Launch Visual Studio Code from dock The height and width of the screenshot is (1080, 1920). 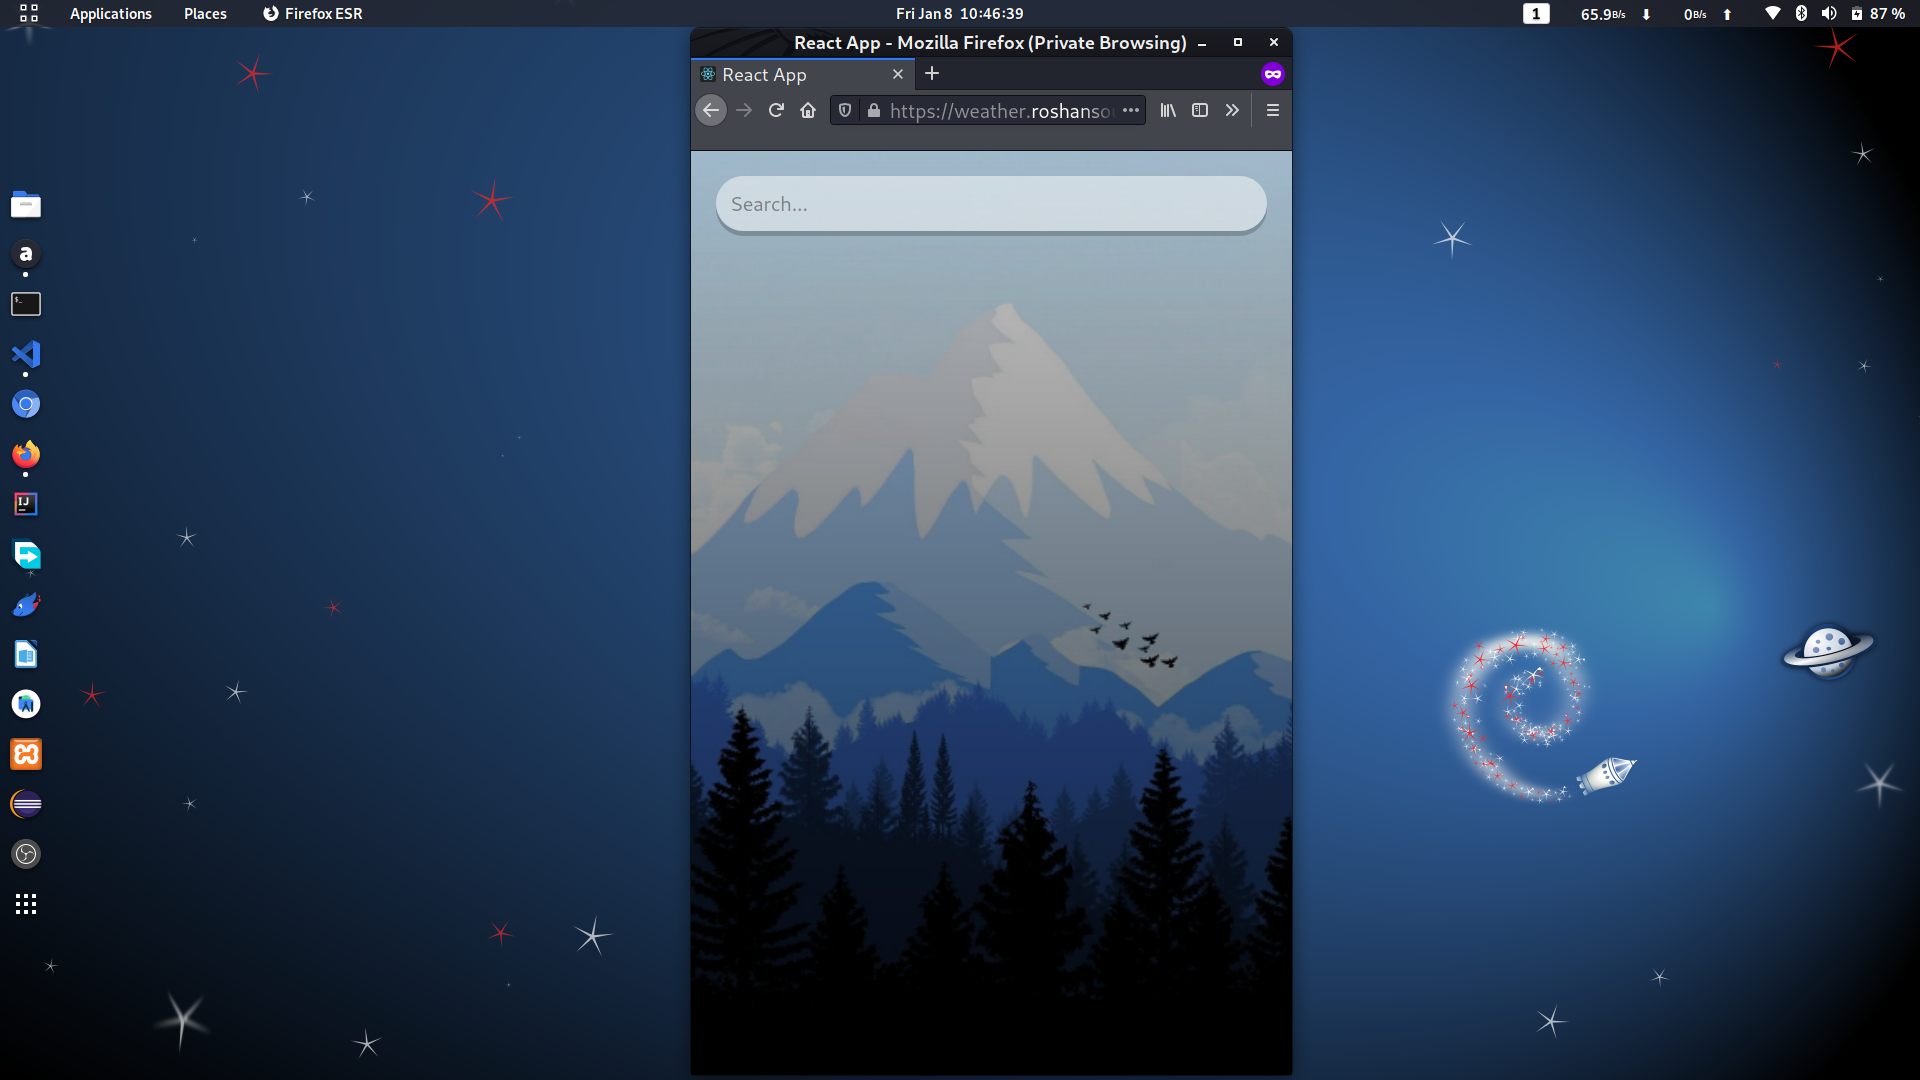(x=26, y=355)
